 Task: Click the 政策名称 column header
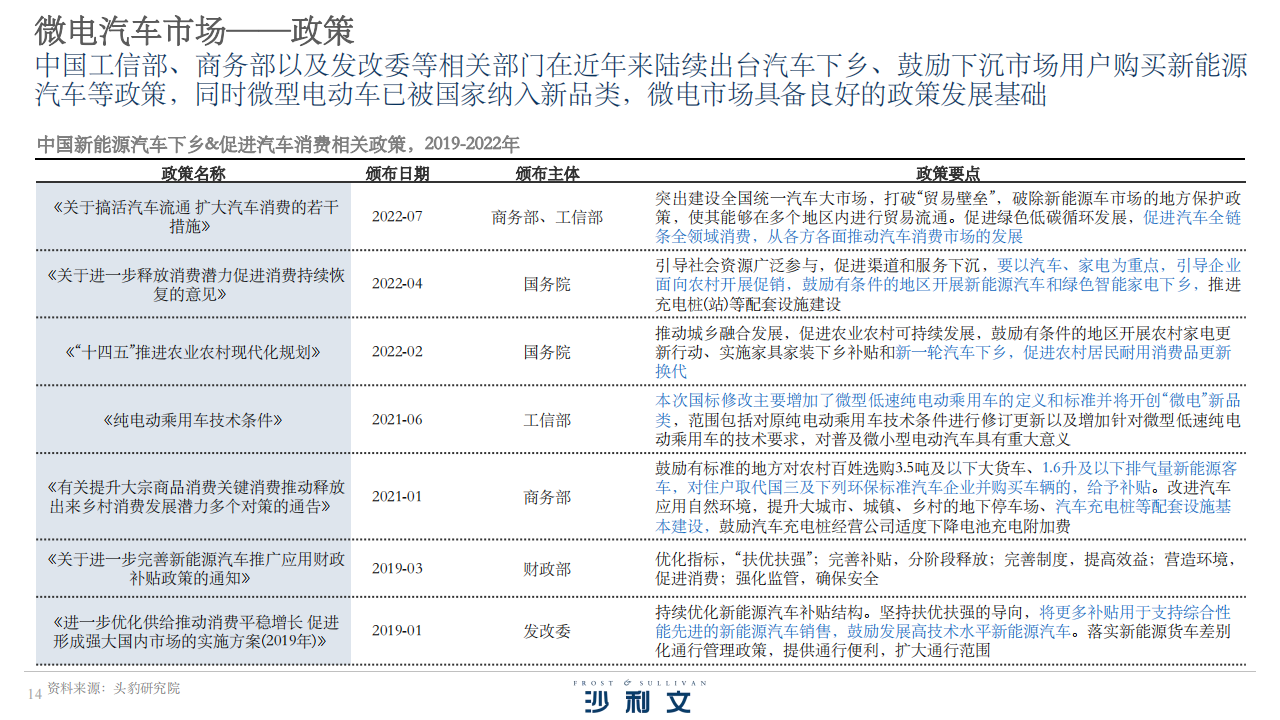coord(194,173)
